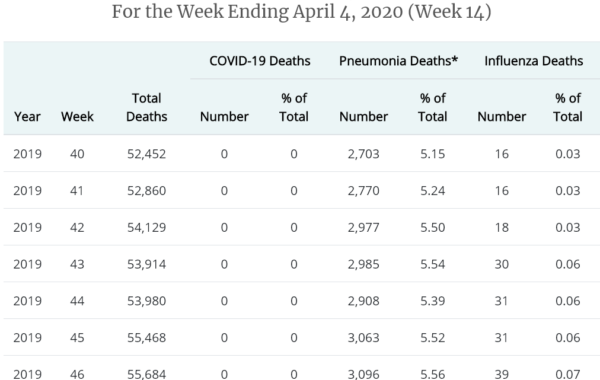Viewport: 600px width, 380px height.
Task: Click influenza number 30 in week 43
Action: [502, 264]
